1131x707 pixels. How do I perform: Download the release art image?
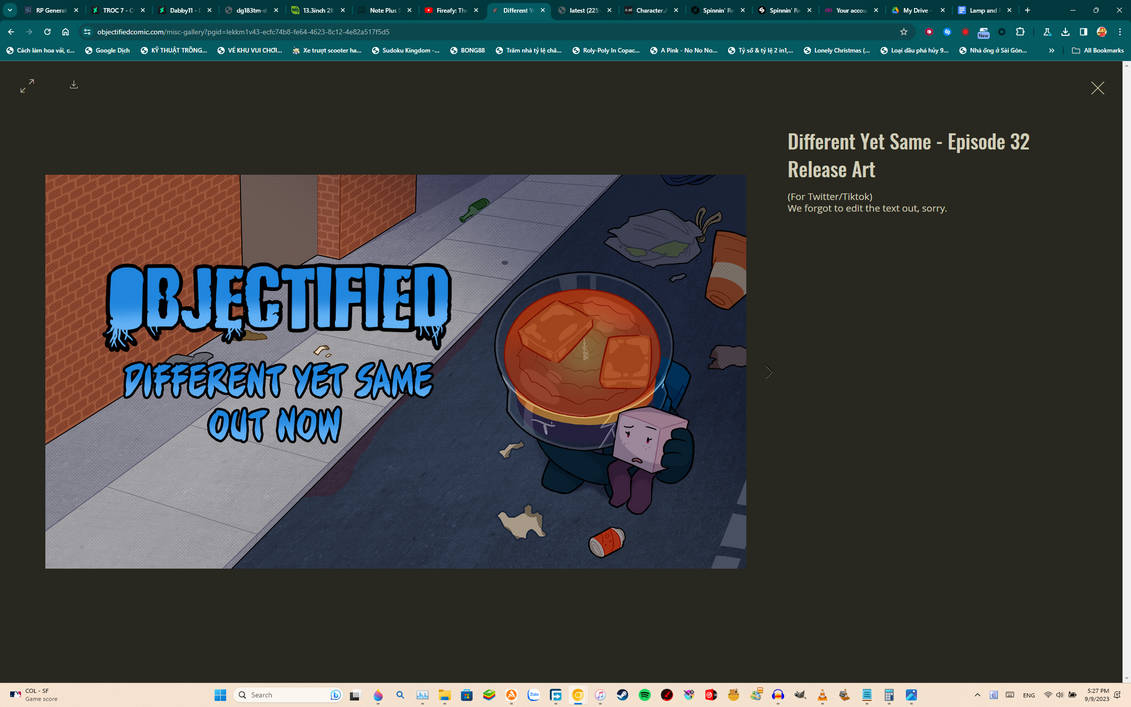pyautogui.click(x=74, y=85)
